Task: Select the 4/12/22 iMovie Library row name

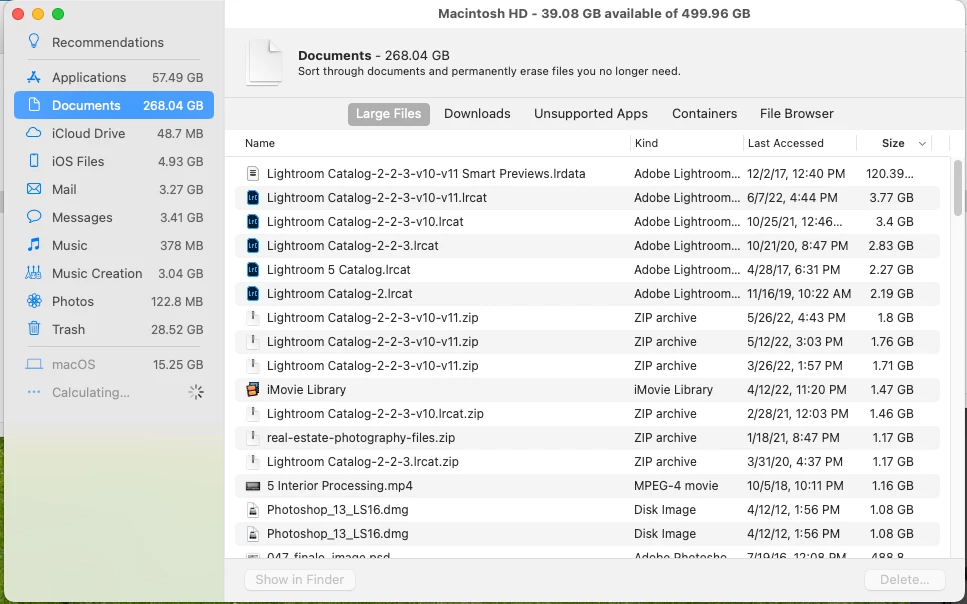Action: click(306, 390)
